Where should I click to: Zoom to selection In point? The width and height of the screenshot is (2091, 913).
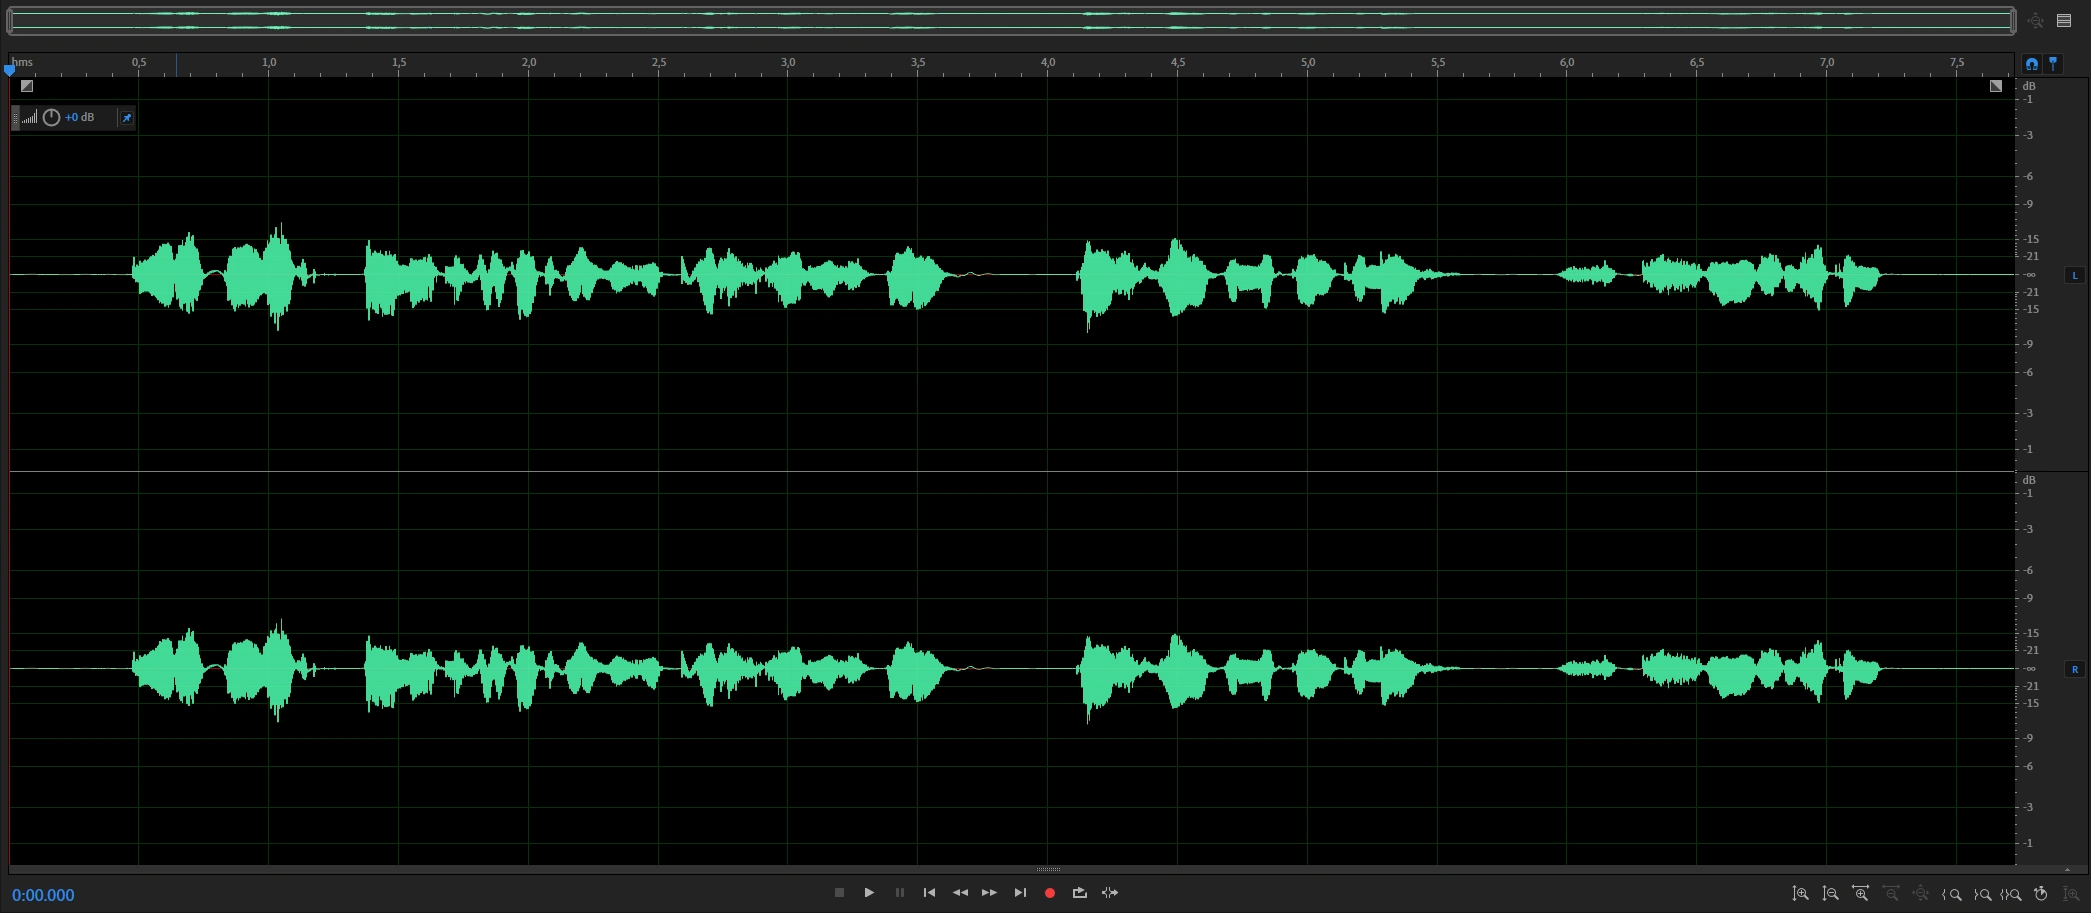1951,894
